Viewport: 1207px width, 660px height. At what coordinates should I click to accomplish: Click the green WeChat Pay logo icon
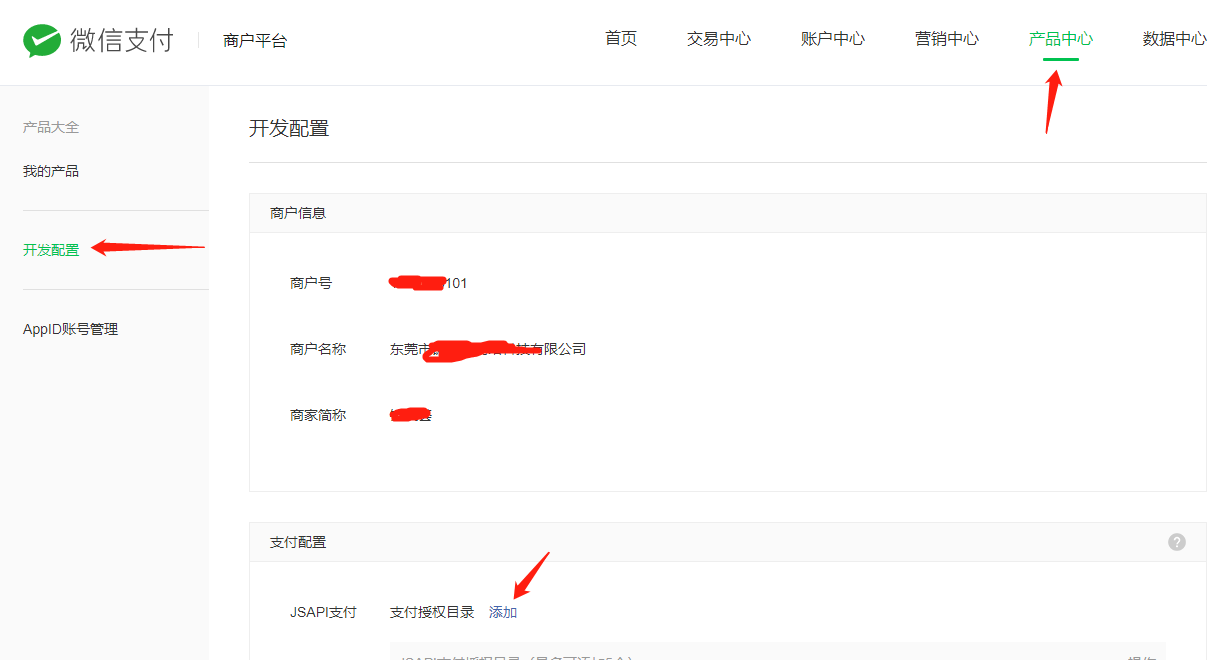coord(42,40)
